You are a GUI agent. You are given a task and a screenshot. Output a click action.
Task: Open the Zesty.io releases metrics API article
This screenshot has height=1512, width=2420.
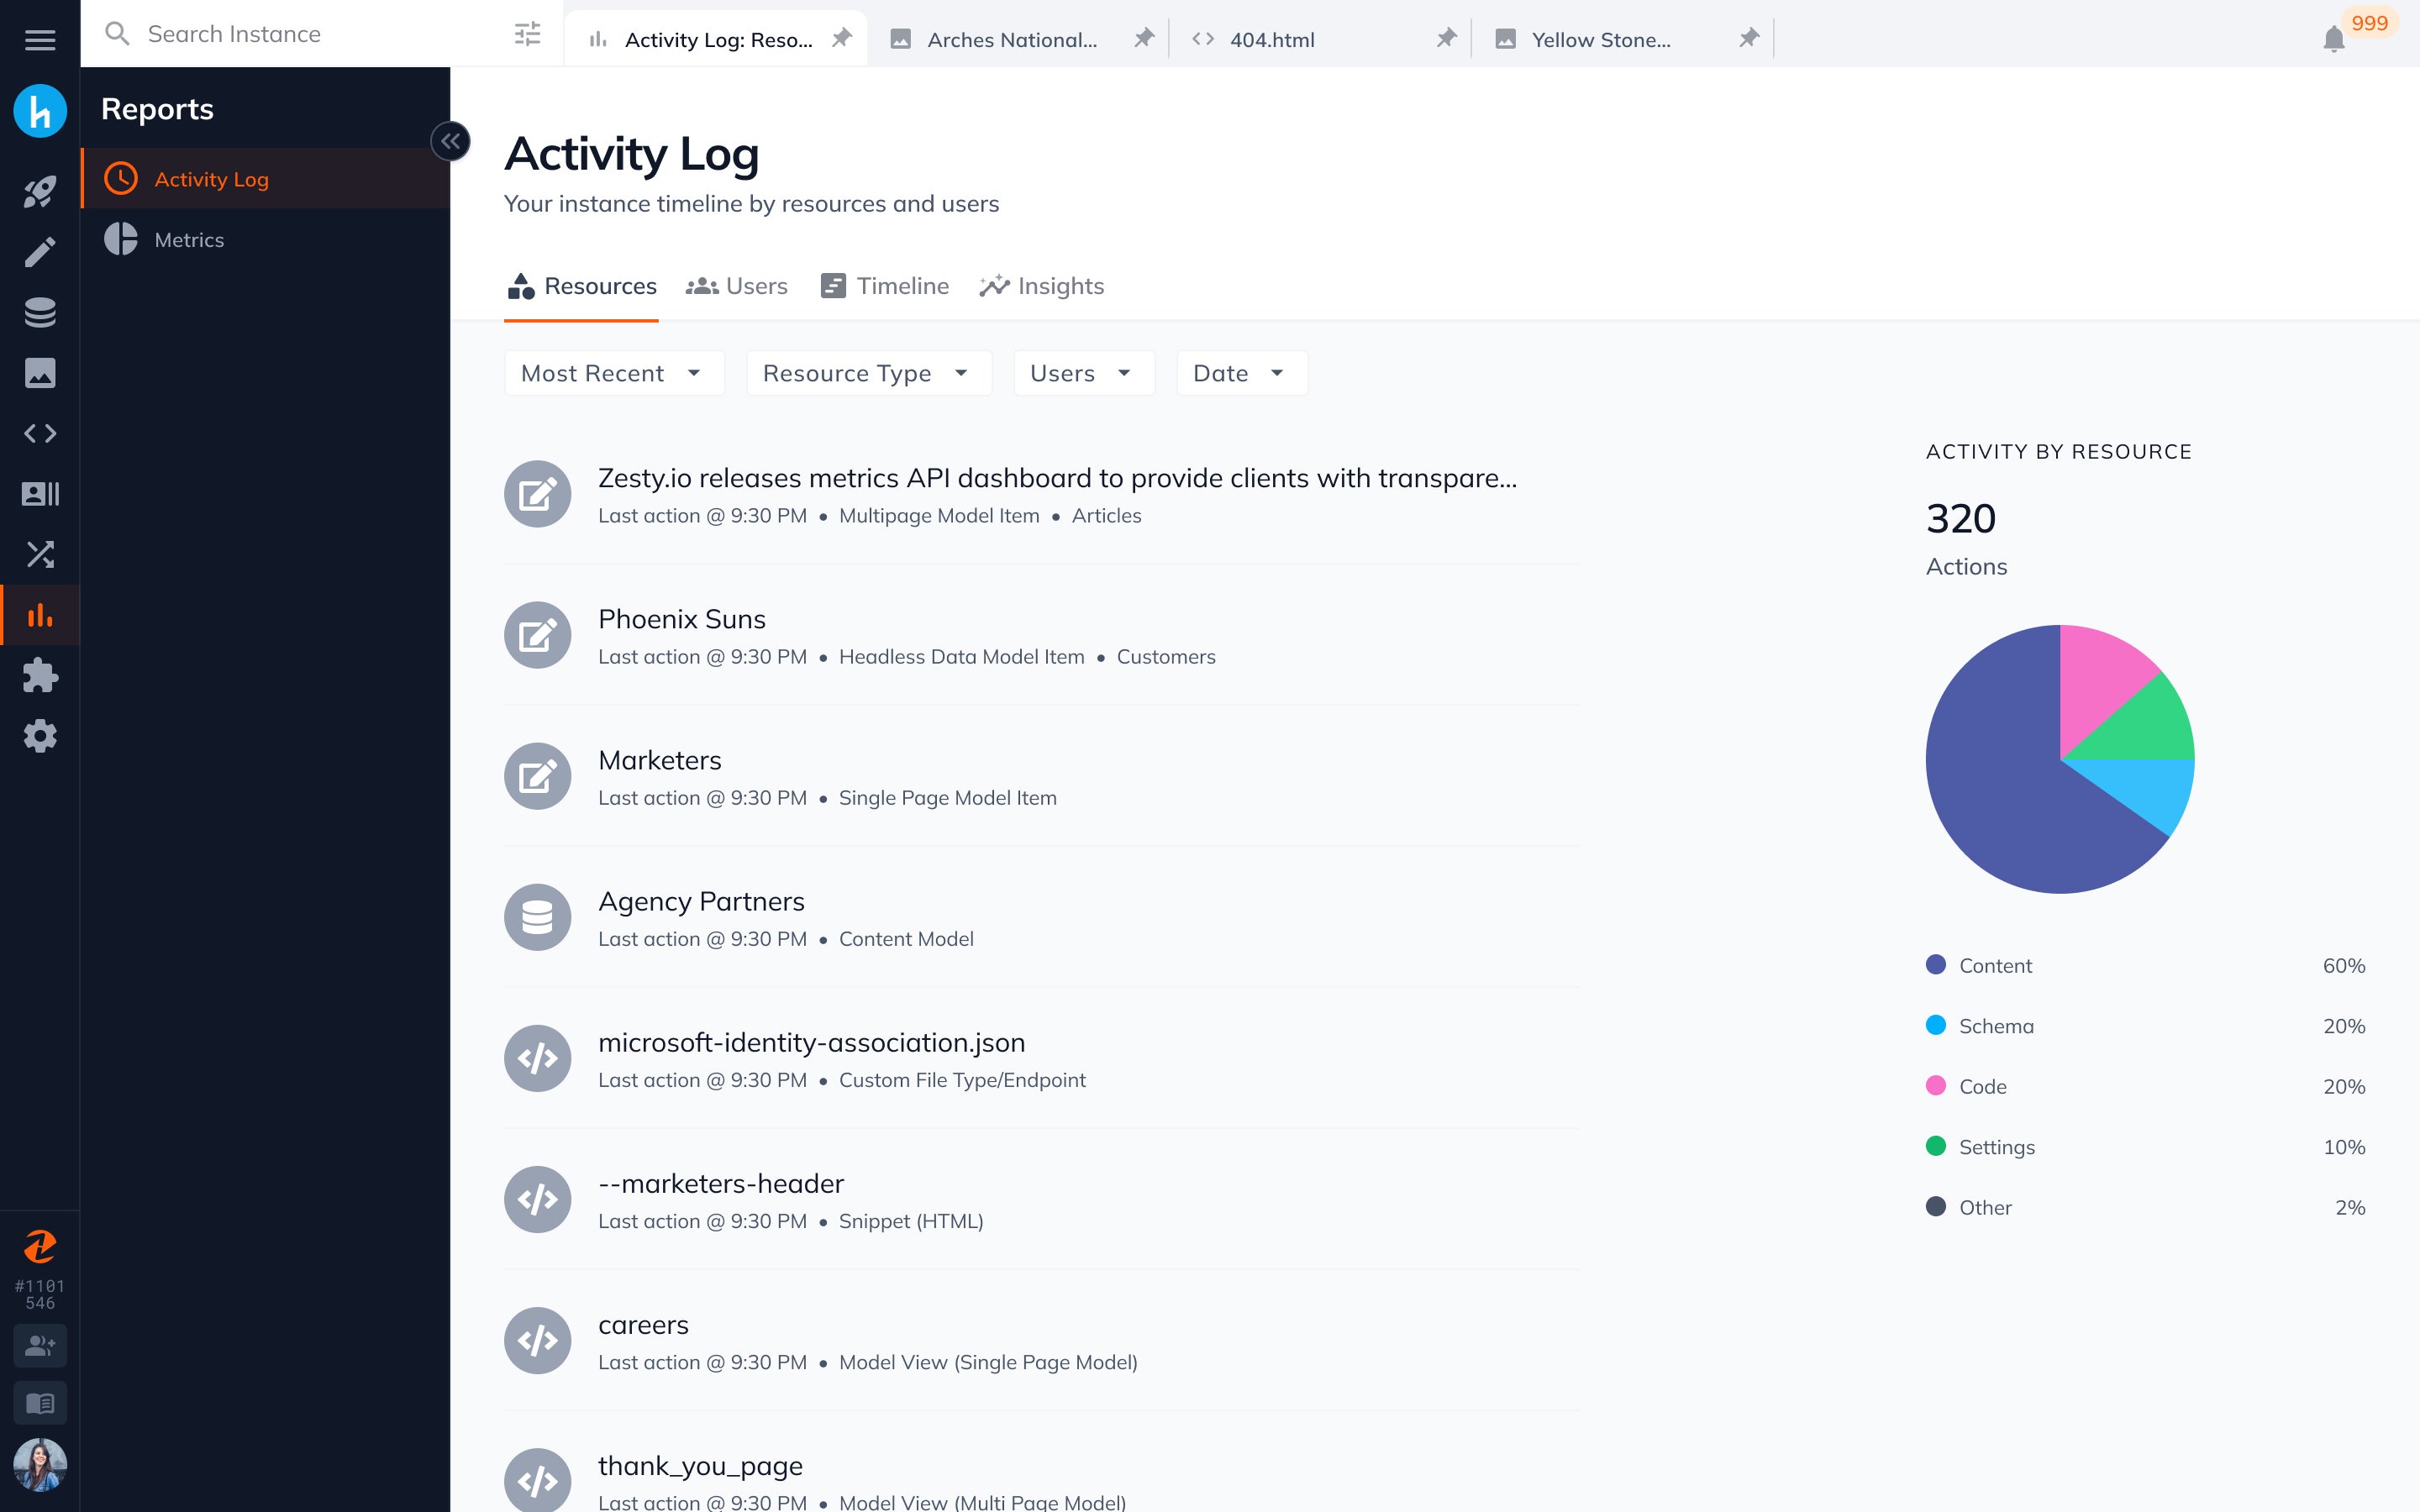point(1042,494)
